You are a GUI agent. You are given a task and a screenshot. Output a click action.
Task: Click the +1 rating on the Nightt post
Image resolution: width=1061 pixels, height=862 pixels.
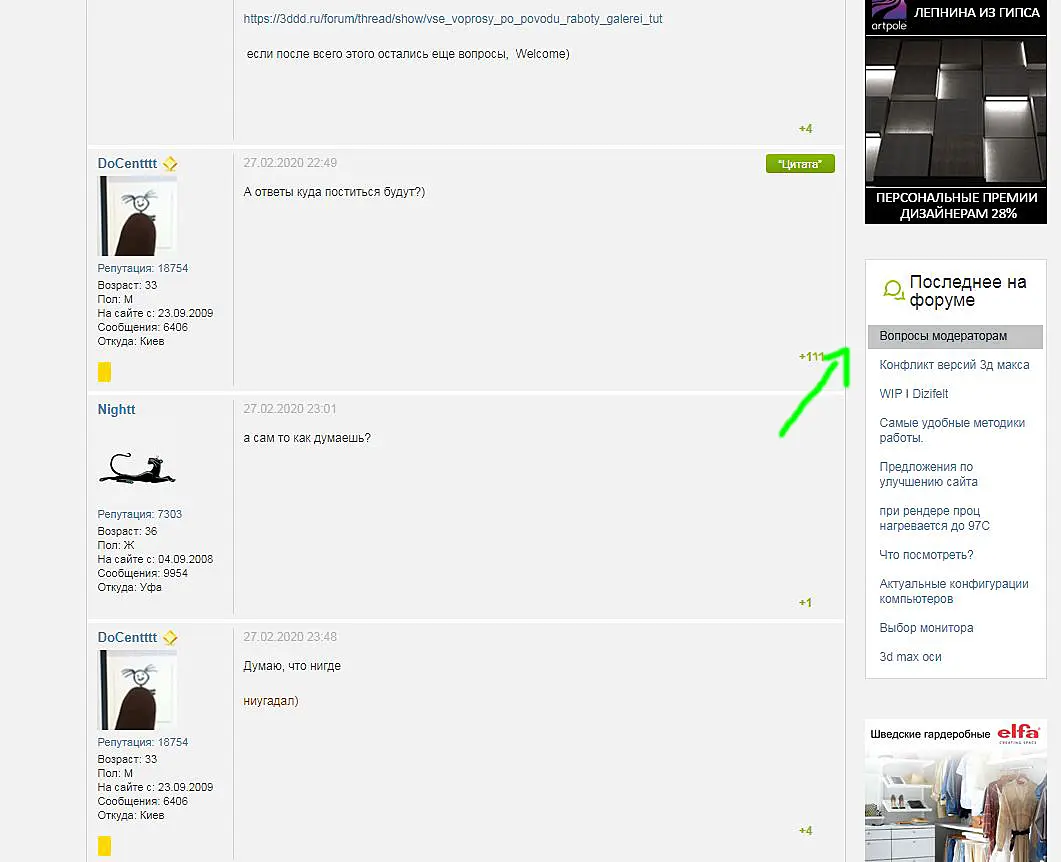pyautogui.click(x=805, y=602)
